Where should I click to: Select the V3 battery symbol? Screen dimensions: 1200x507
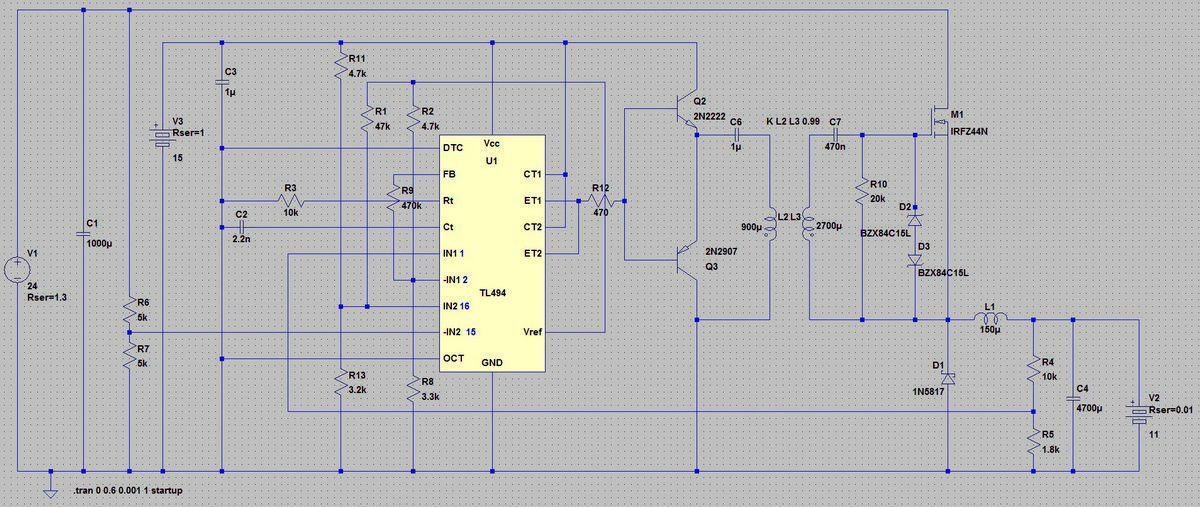click(x=162, y=137)
